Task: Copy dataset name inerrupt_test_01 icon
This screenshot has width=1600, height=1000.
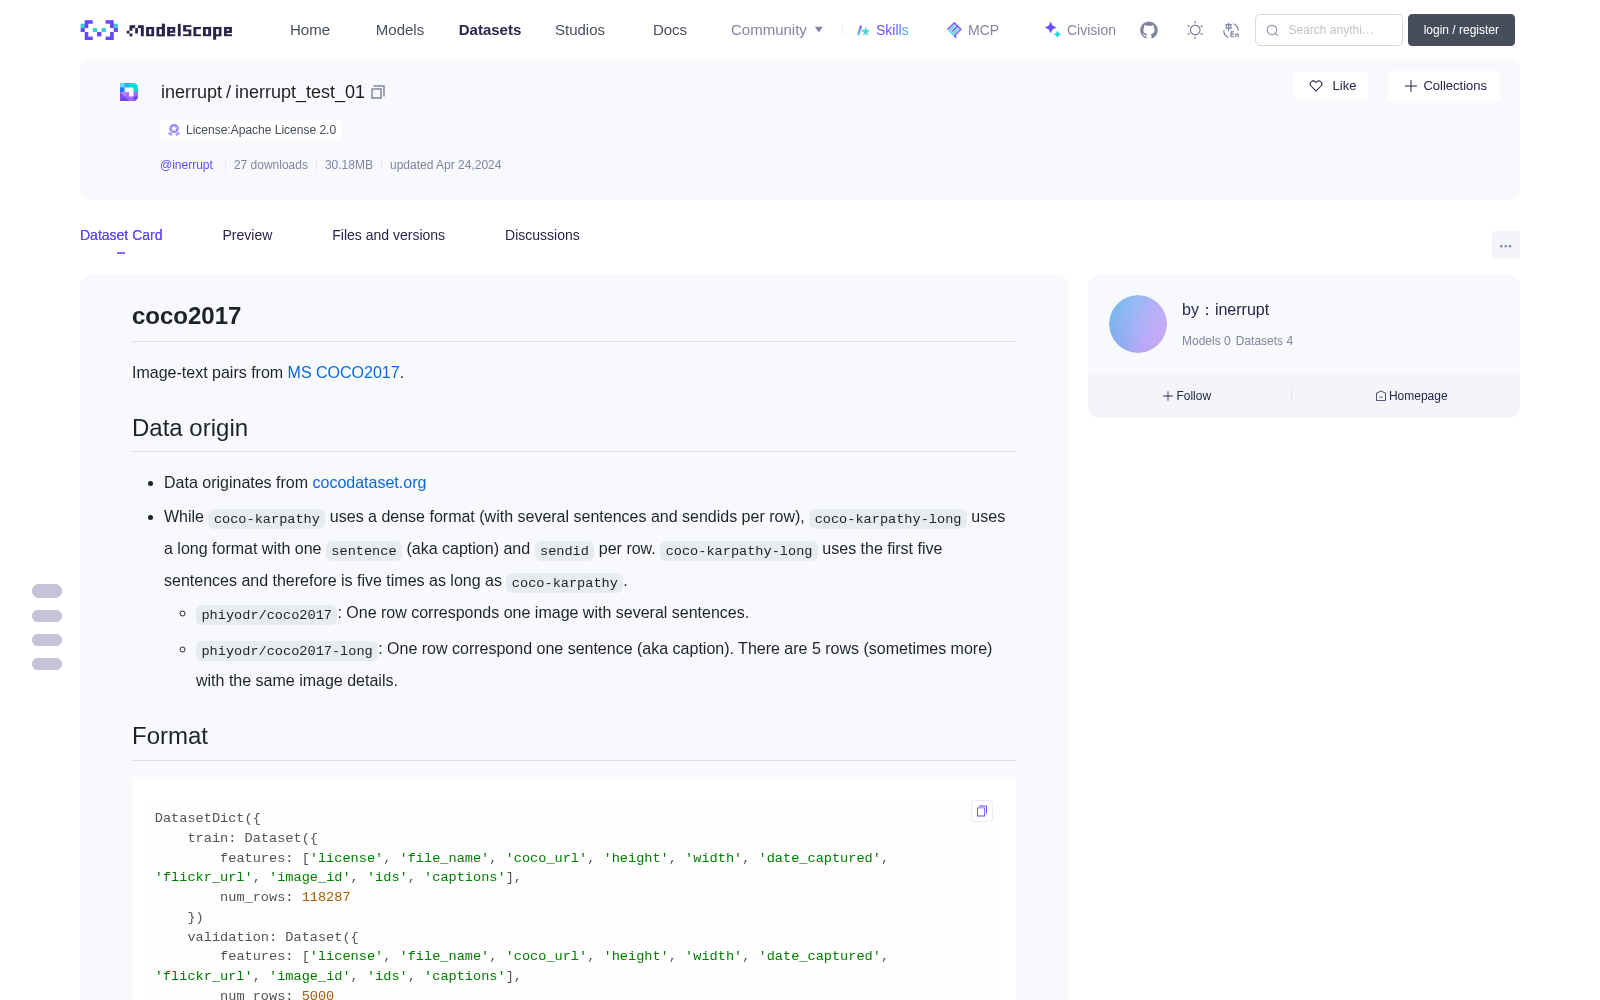Action: (x=378, y=92)
